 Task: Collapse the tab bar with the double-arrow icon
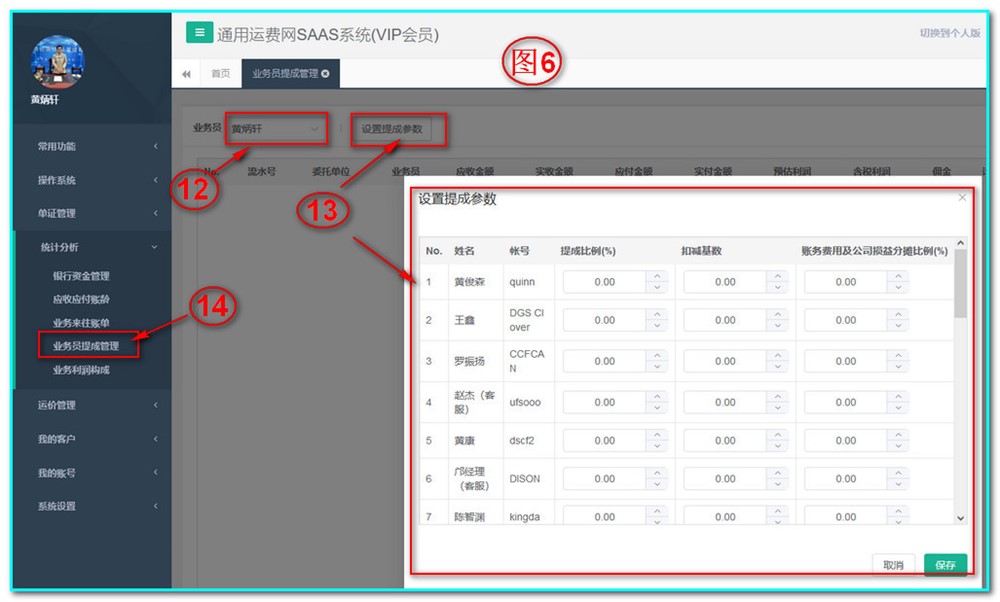(186, 73)
